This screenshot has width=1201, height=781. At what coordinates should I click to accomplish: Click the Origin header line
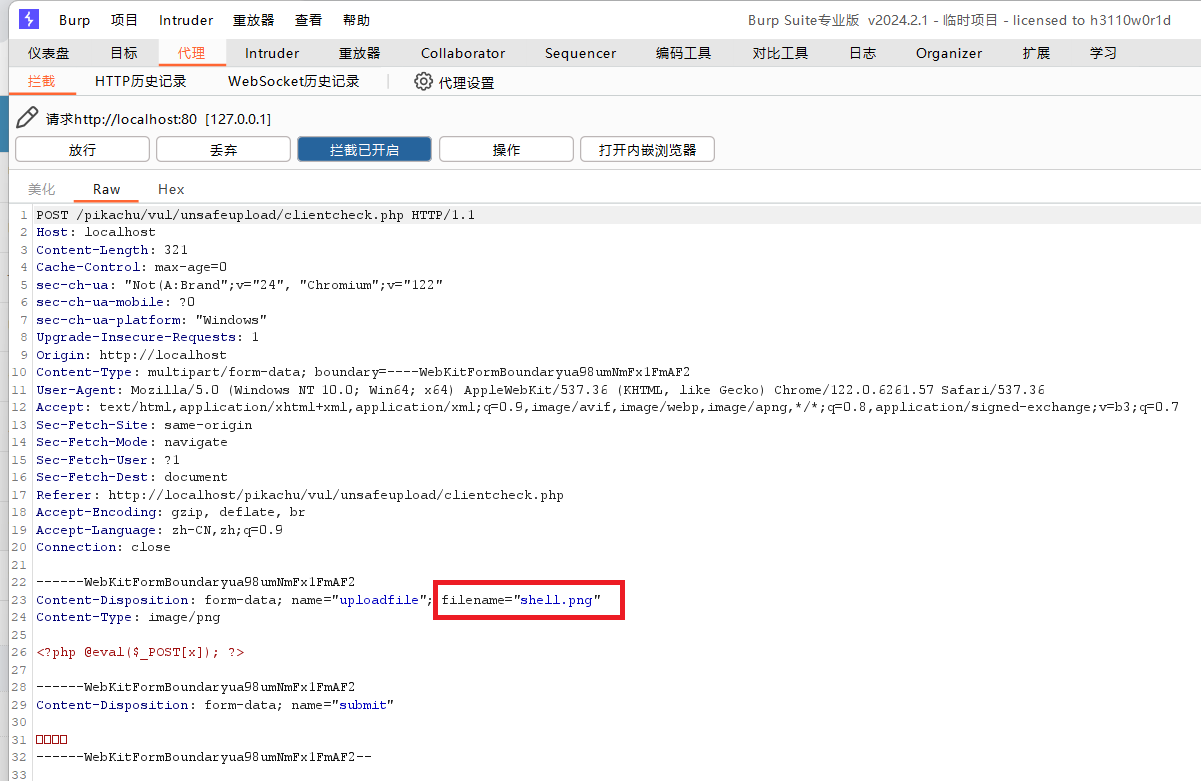tap(131, 355)
